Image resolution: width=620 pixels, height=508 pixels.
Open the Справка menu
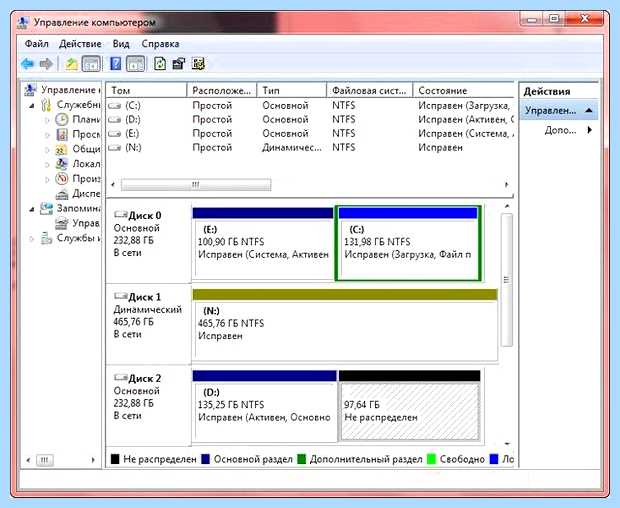160,43
